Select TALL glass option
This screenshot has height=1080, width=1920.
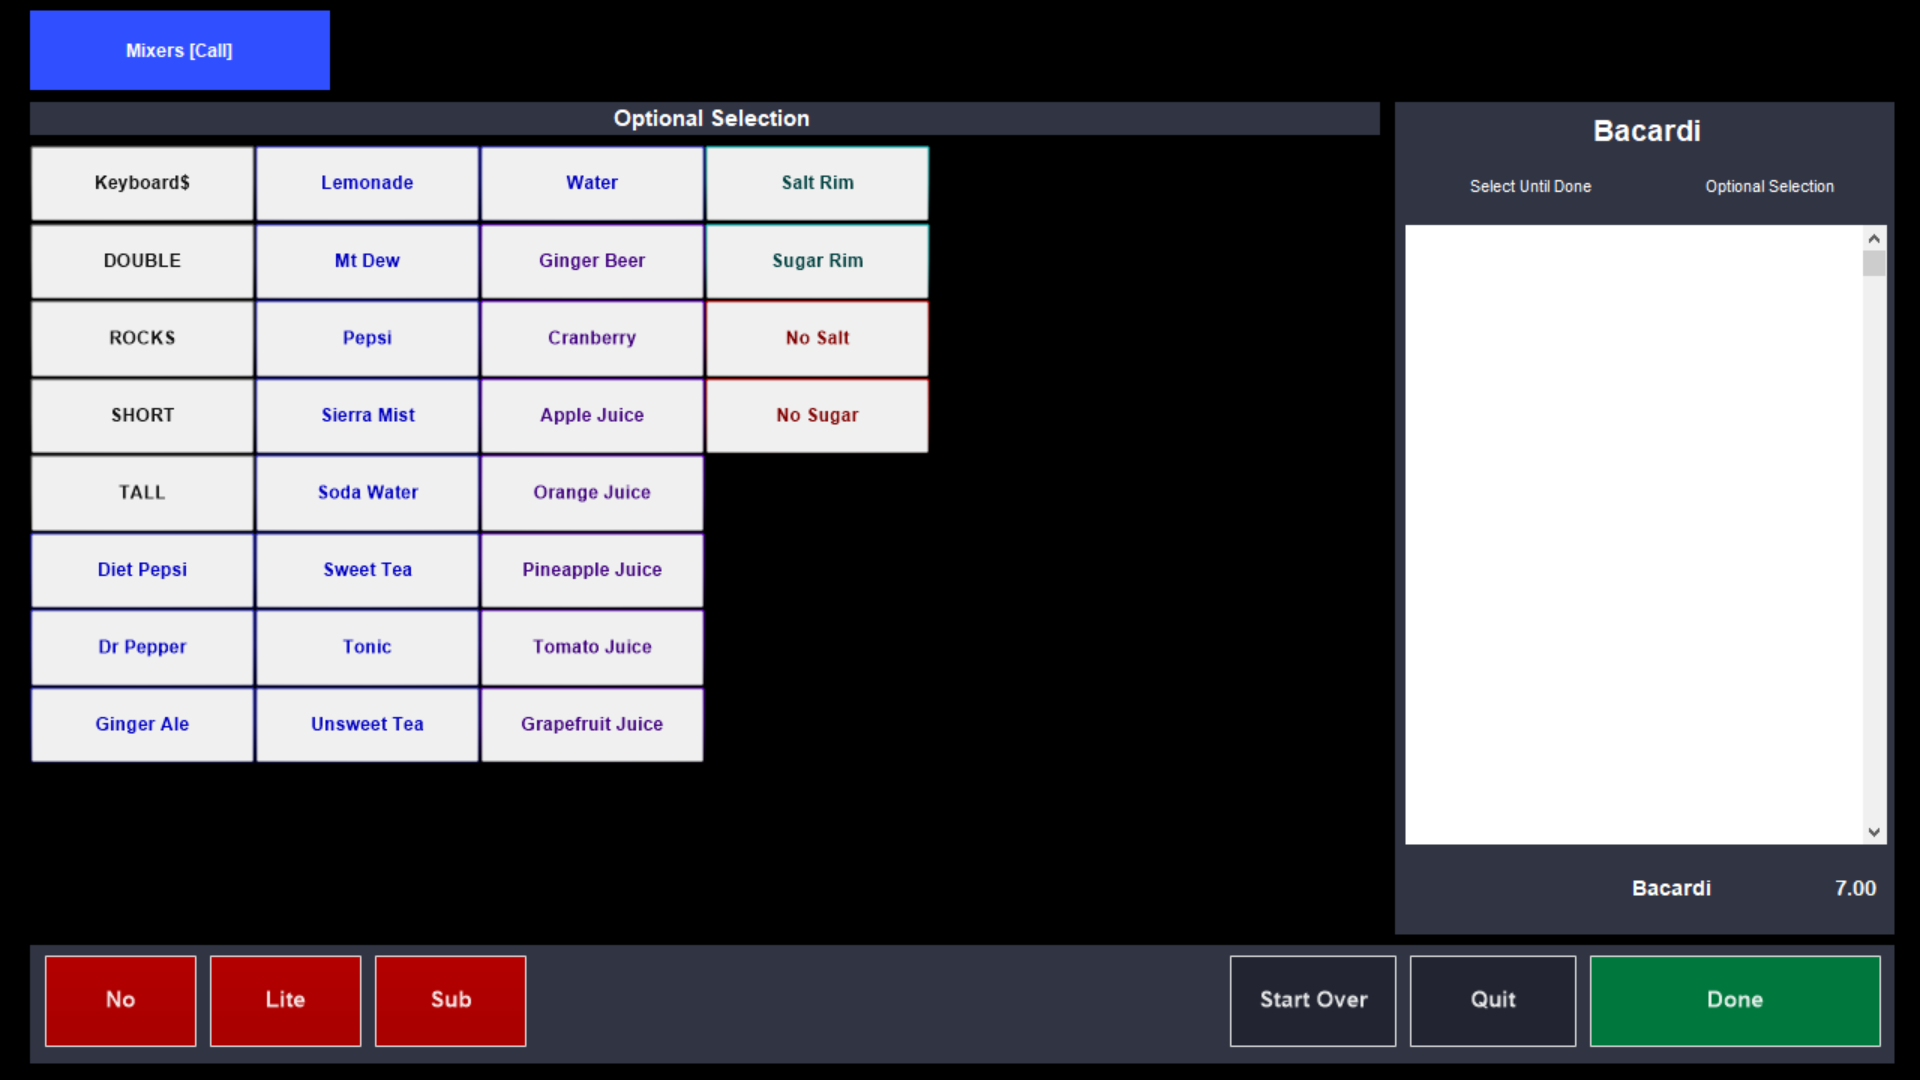pyautogui.click(x=142, y=493)
